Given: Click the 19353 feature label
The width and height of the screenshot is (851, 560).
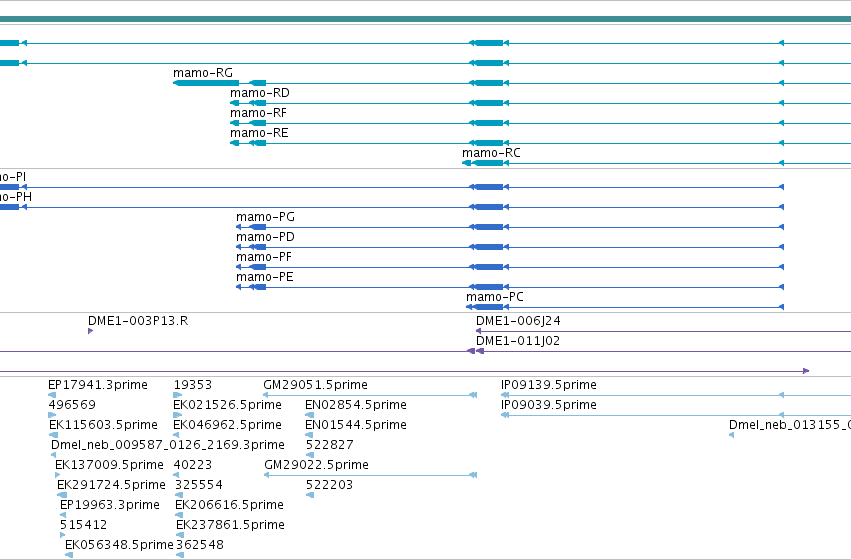Looking at the screenshot, I should [x=193, y=385].
